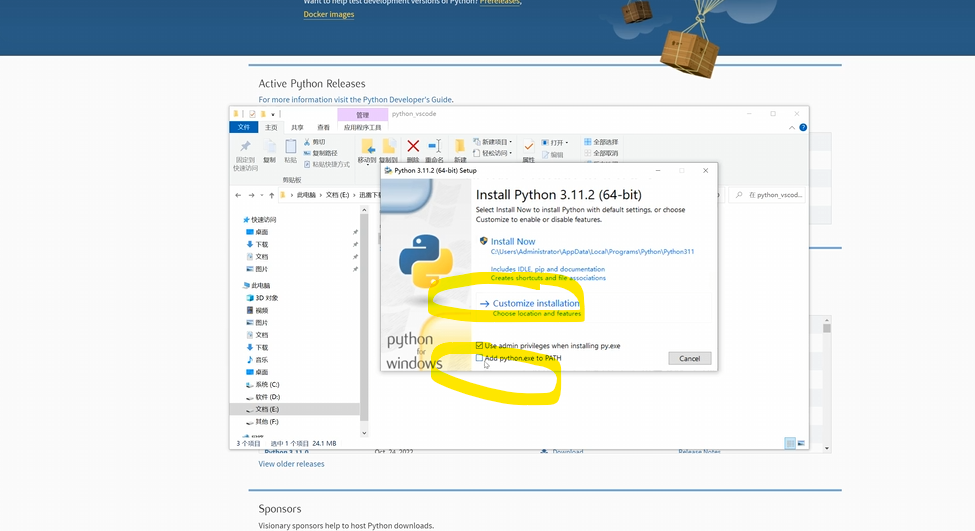975x531 pixels.
Task: Select 系统 (C:) drive
Action: click(267, 385)
